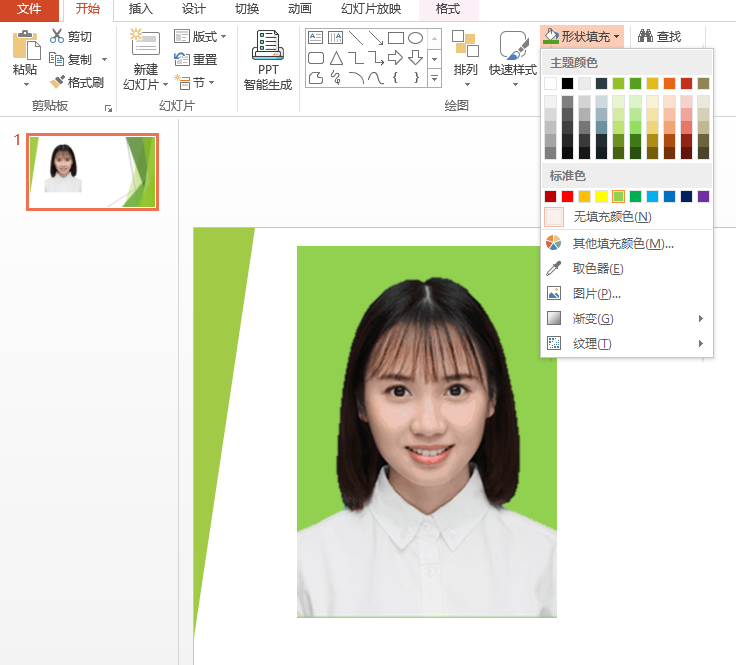The width and height of the screenshot is (736, 665).
Task: Select the arrow line shape
Action: (376, 38)
